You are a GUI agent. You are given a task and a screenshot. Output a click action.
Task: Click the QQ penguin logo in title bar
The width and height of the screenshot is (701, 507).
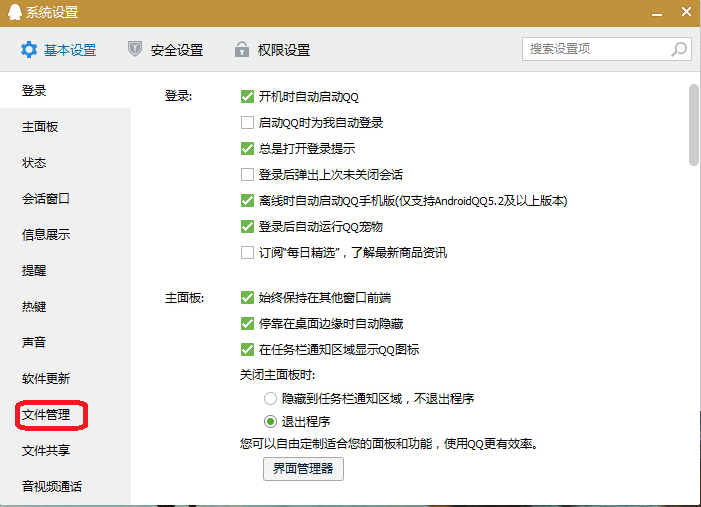[15, 12]
